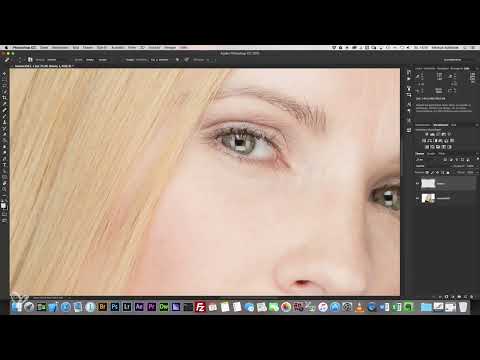
Task: Add a Levels adjustment layer
Action: [432, 134]
